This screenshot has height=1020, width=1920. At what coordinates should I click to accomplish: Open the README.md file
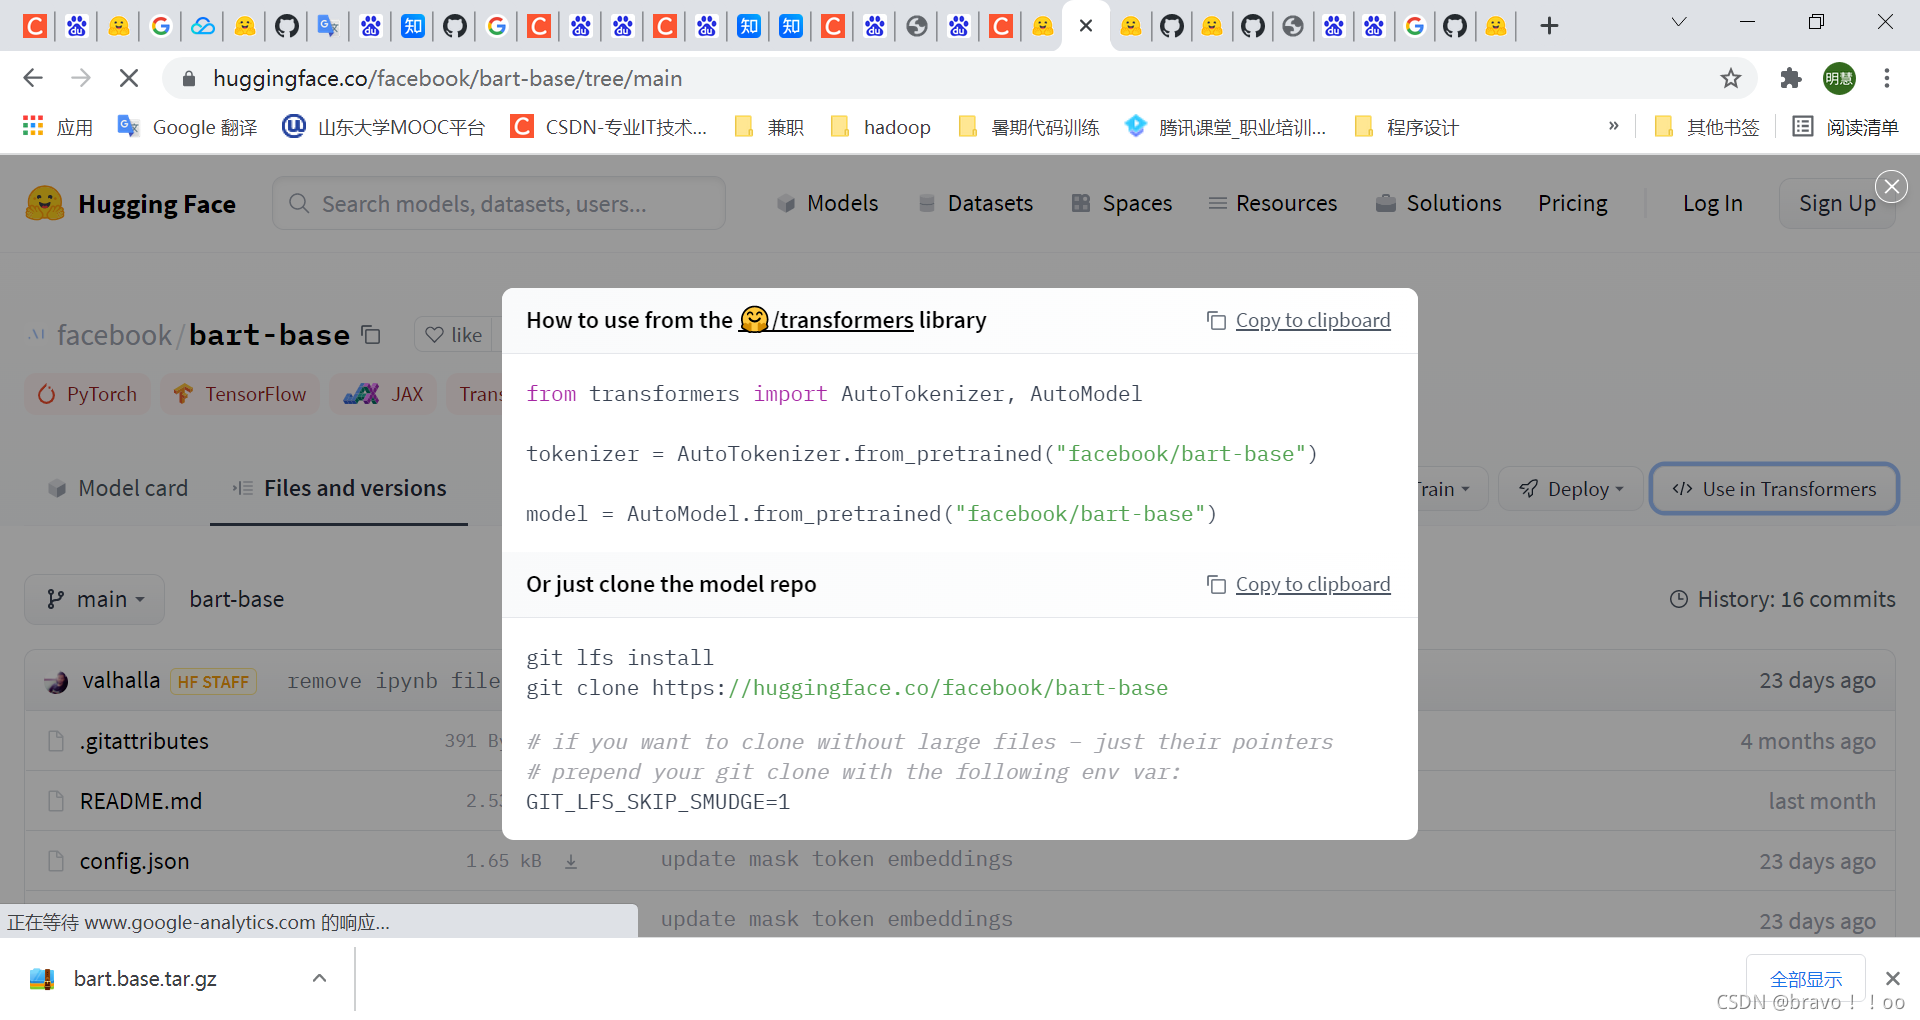tap(141, 801)
